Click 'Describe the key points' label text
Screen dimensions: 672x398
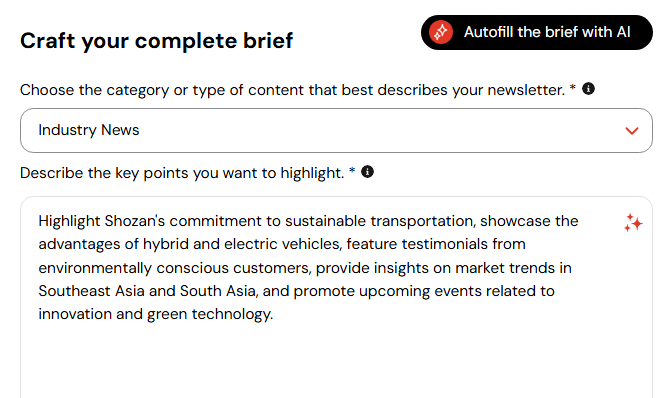182,173
